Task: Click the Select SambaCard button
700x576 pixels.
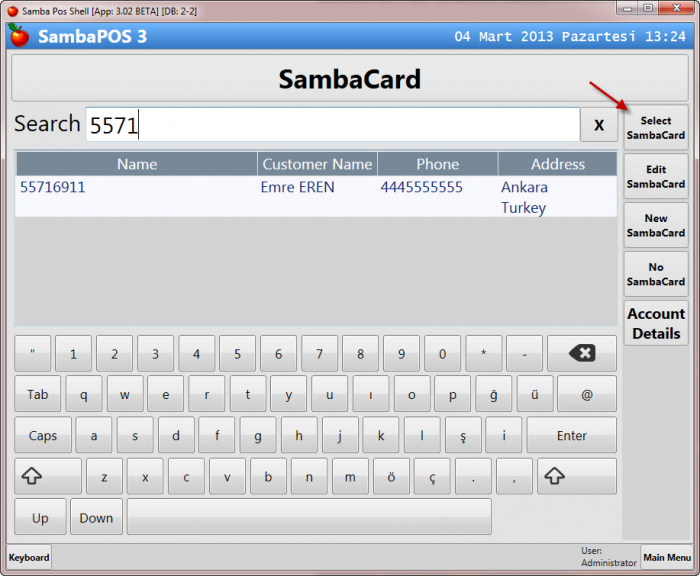Action: tap(655, 128)
